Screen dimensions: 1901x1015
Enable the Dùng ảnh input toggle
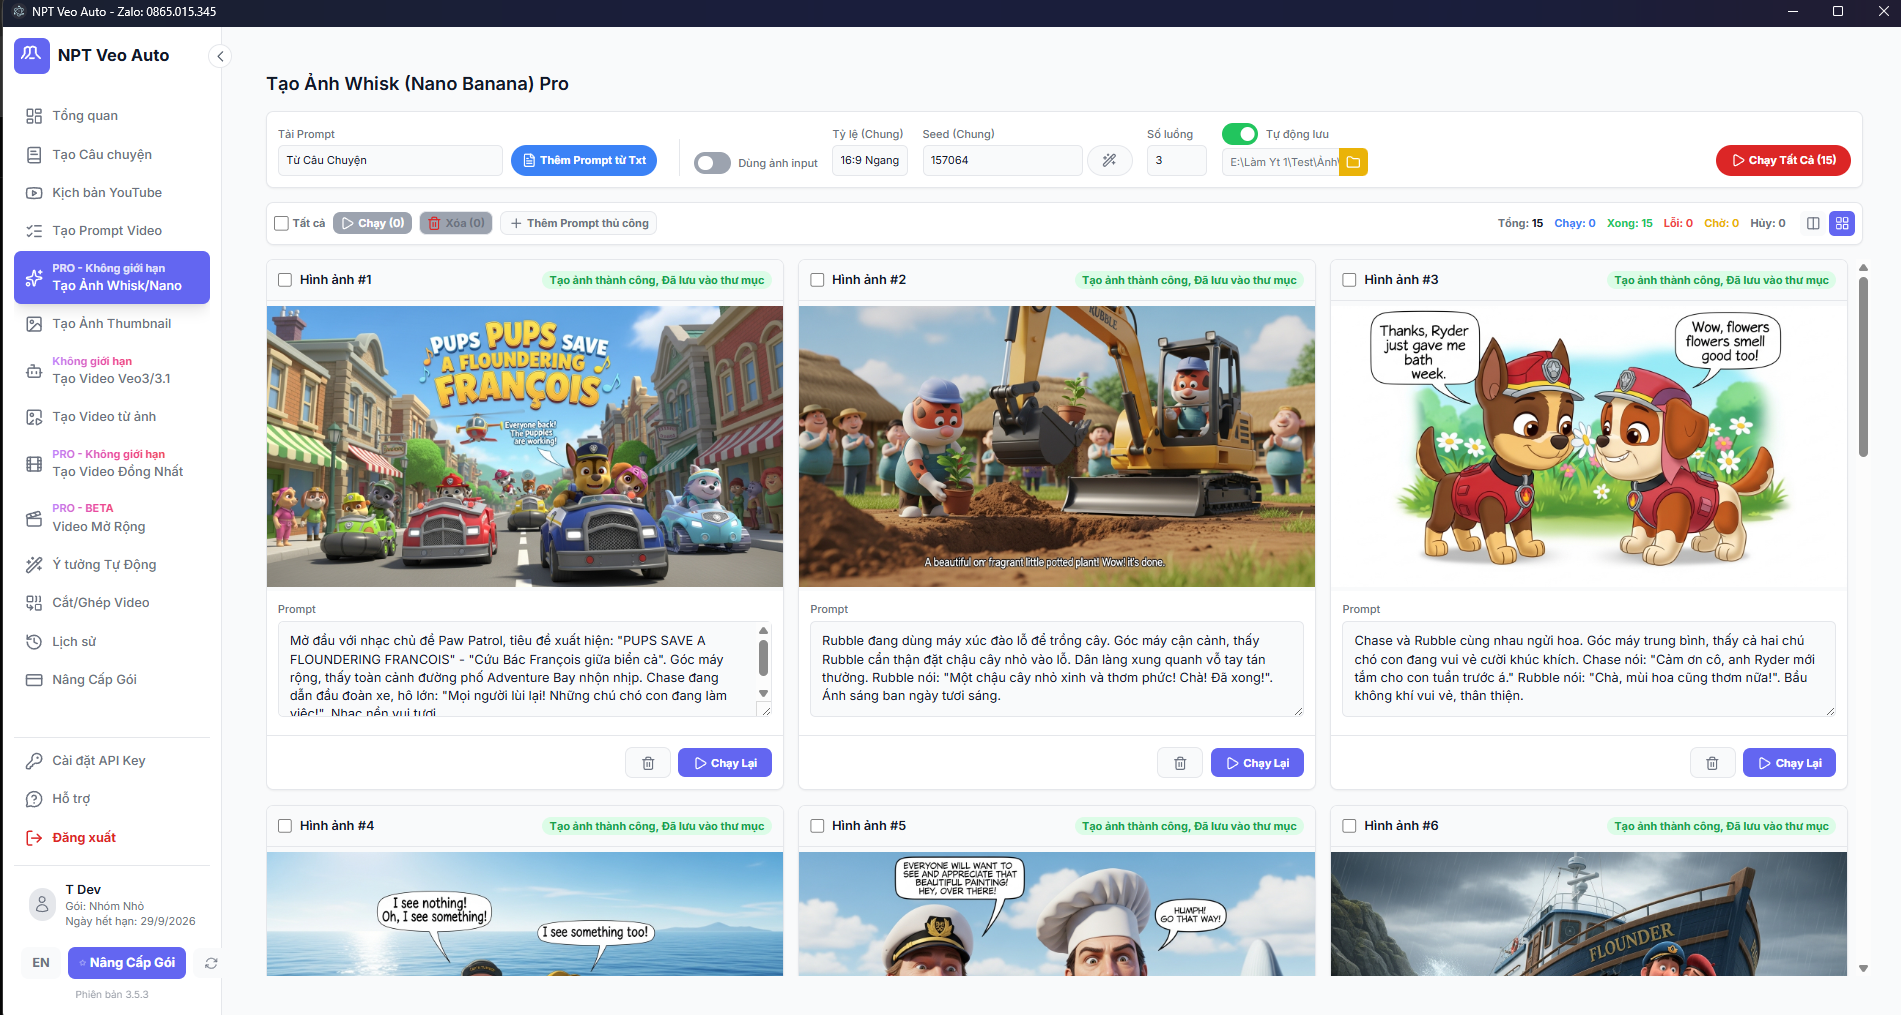point(712,163)
